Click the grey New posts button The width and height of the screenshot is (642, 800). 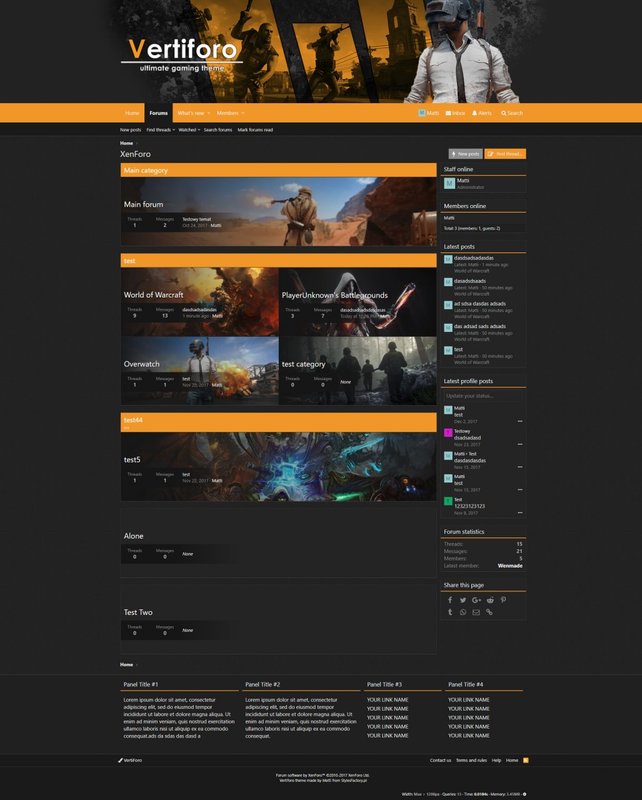(x=465, y=154)
